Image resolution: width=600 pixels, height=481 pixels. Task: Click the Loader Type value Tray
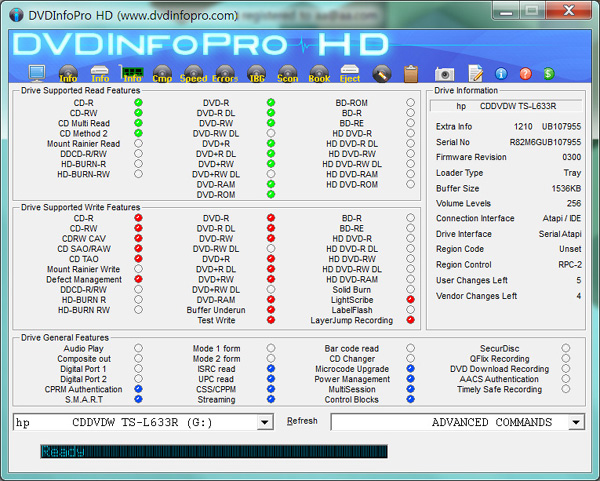(572, 173)
